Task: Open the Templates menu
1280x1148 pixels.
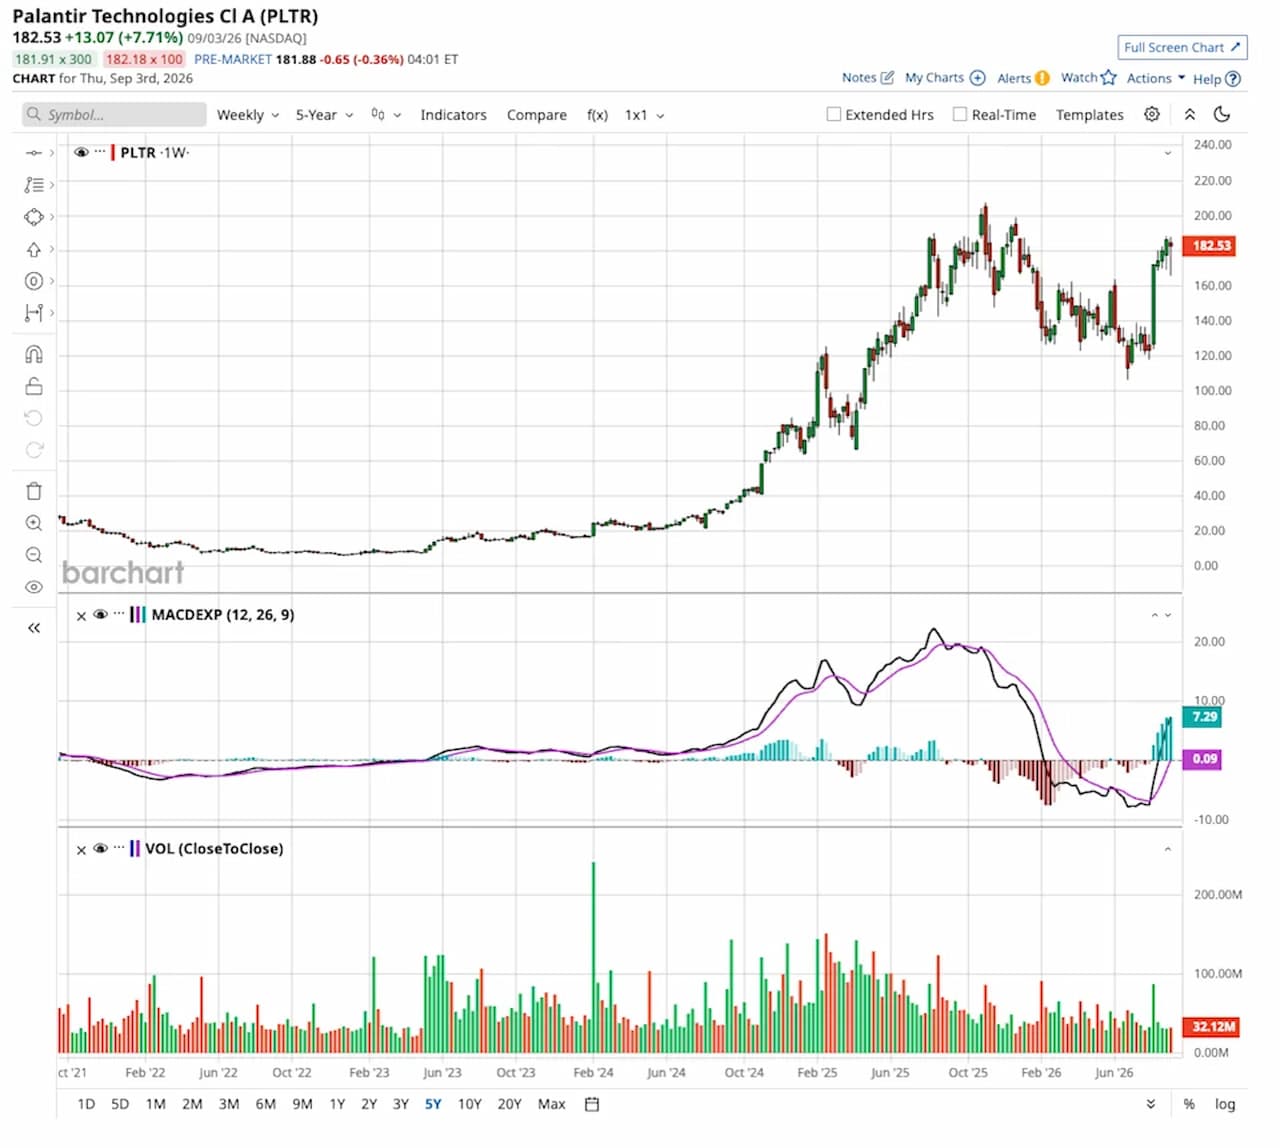Action: coord(1090,115)
